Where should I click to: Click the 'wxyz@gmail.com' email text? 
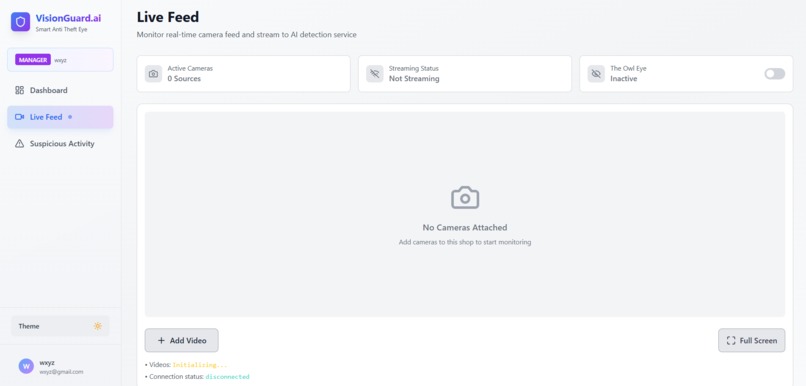tap(61, 372)
